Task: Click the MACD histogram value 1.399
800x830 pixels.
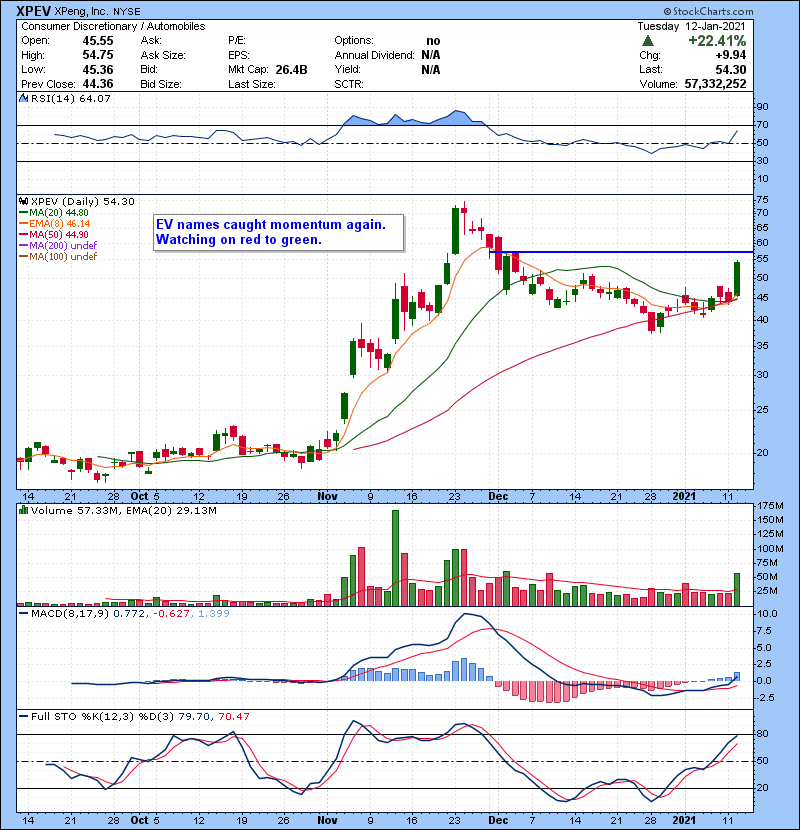Action: pos(214,614)
